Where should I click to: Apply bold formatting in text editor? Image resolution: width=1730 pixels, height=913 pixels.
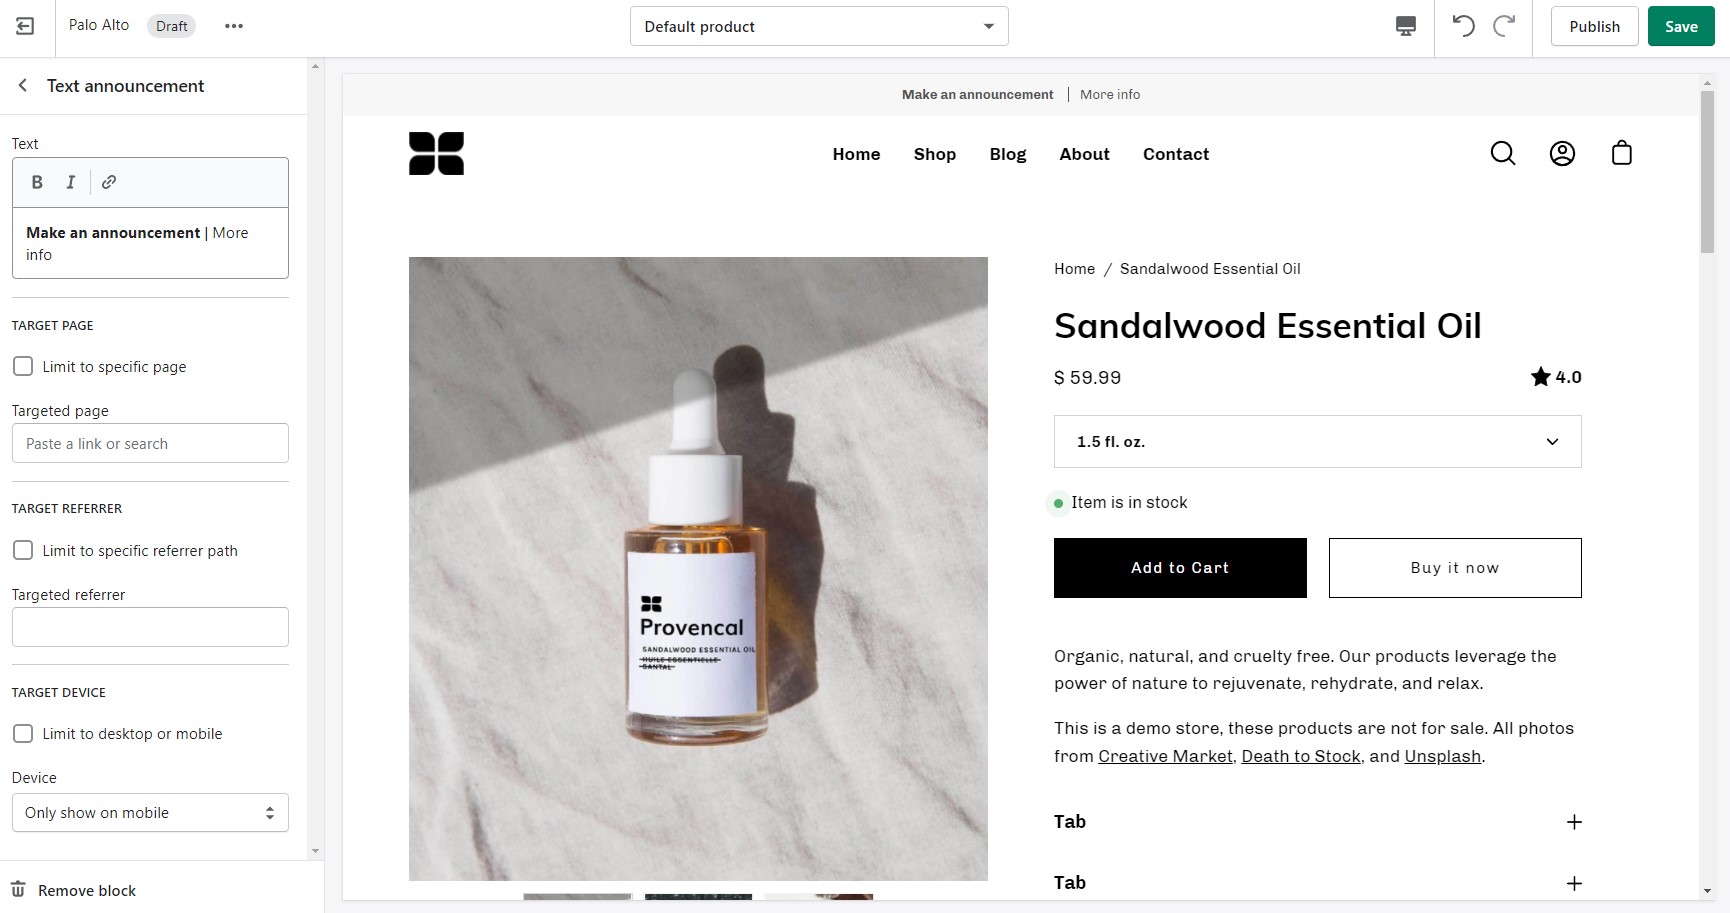37,182
